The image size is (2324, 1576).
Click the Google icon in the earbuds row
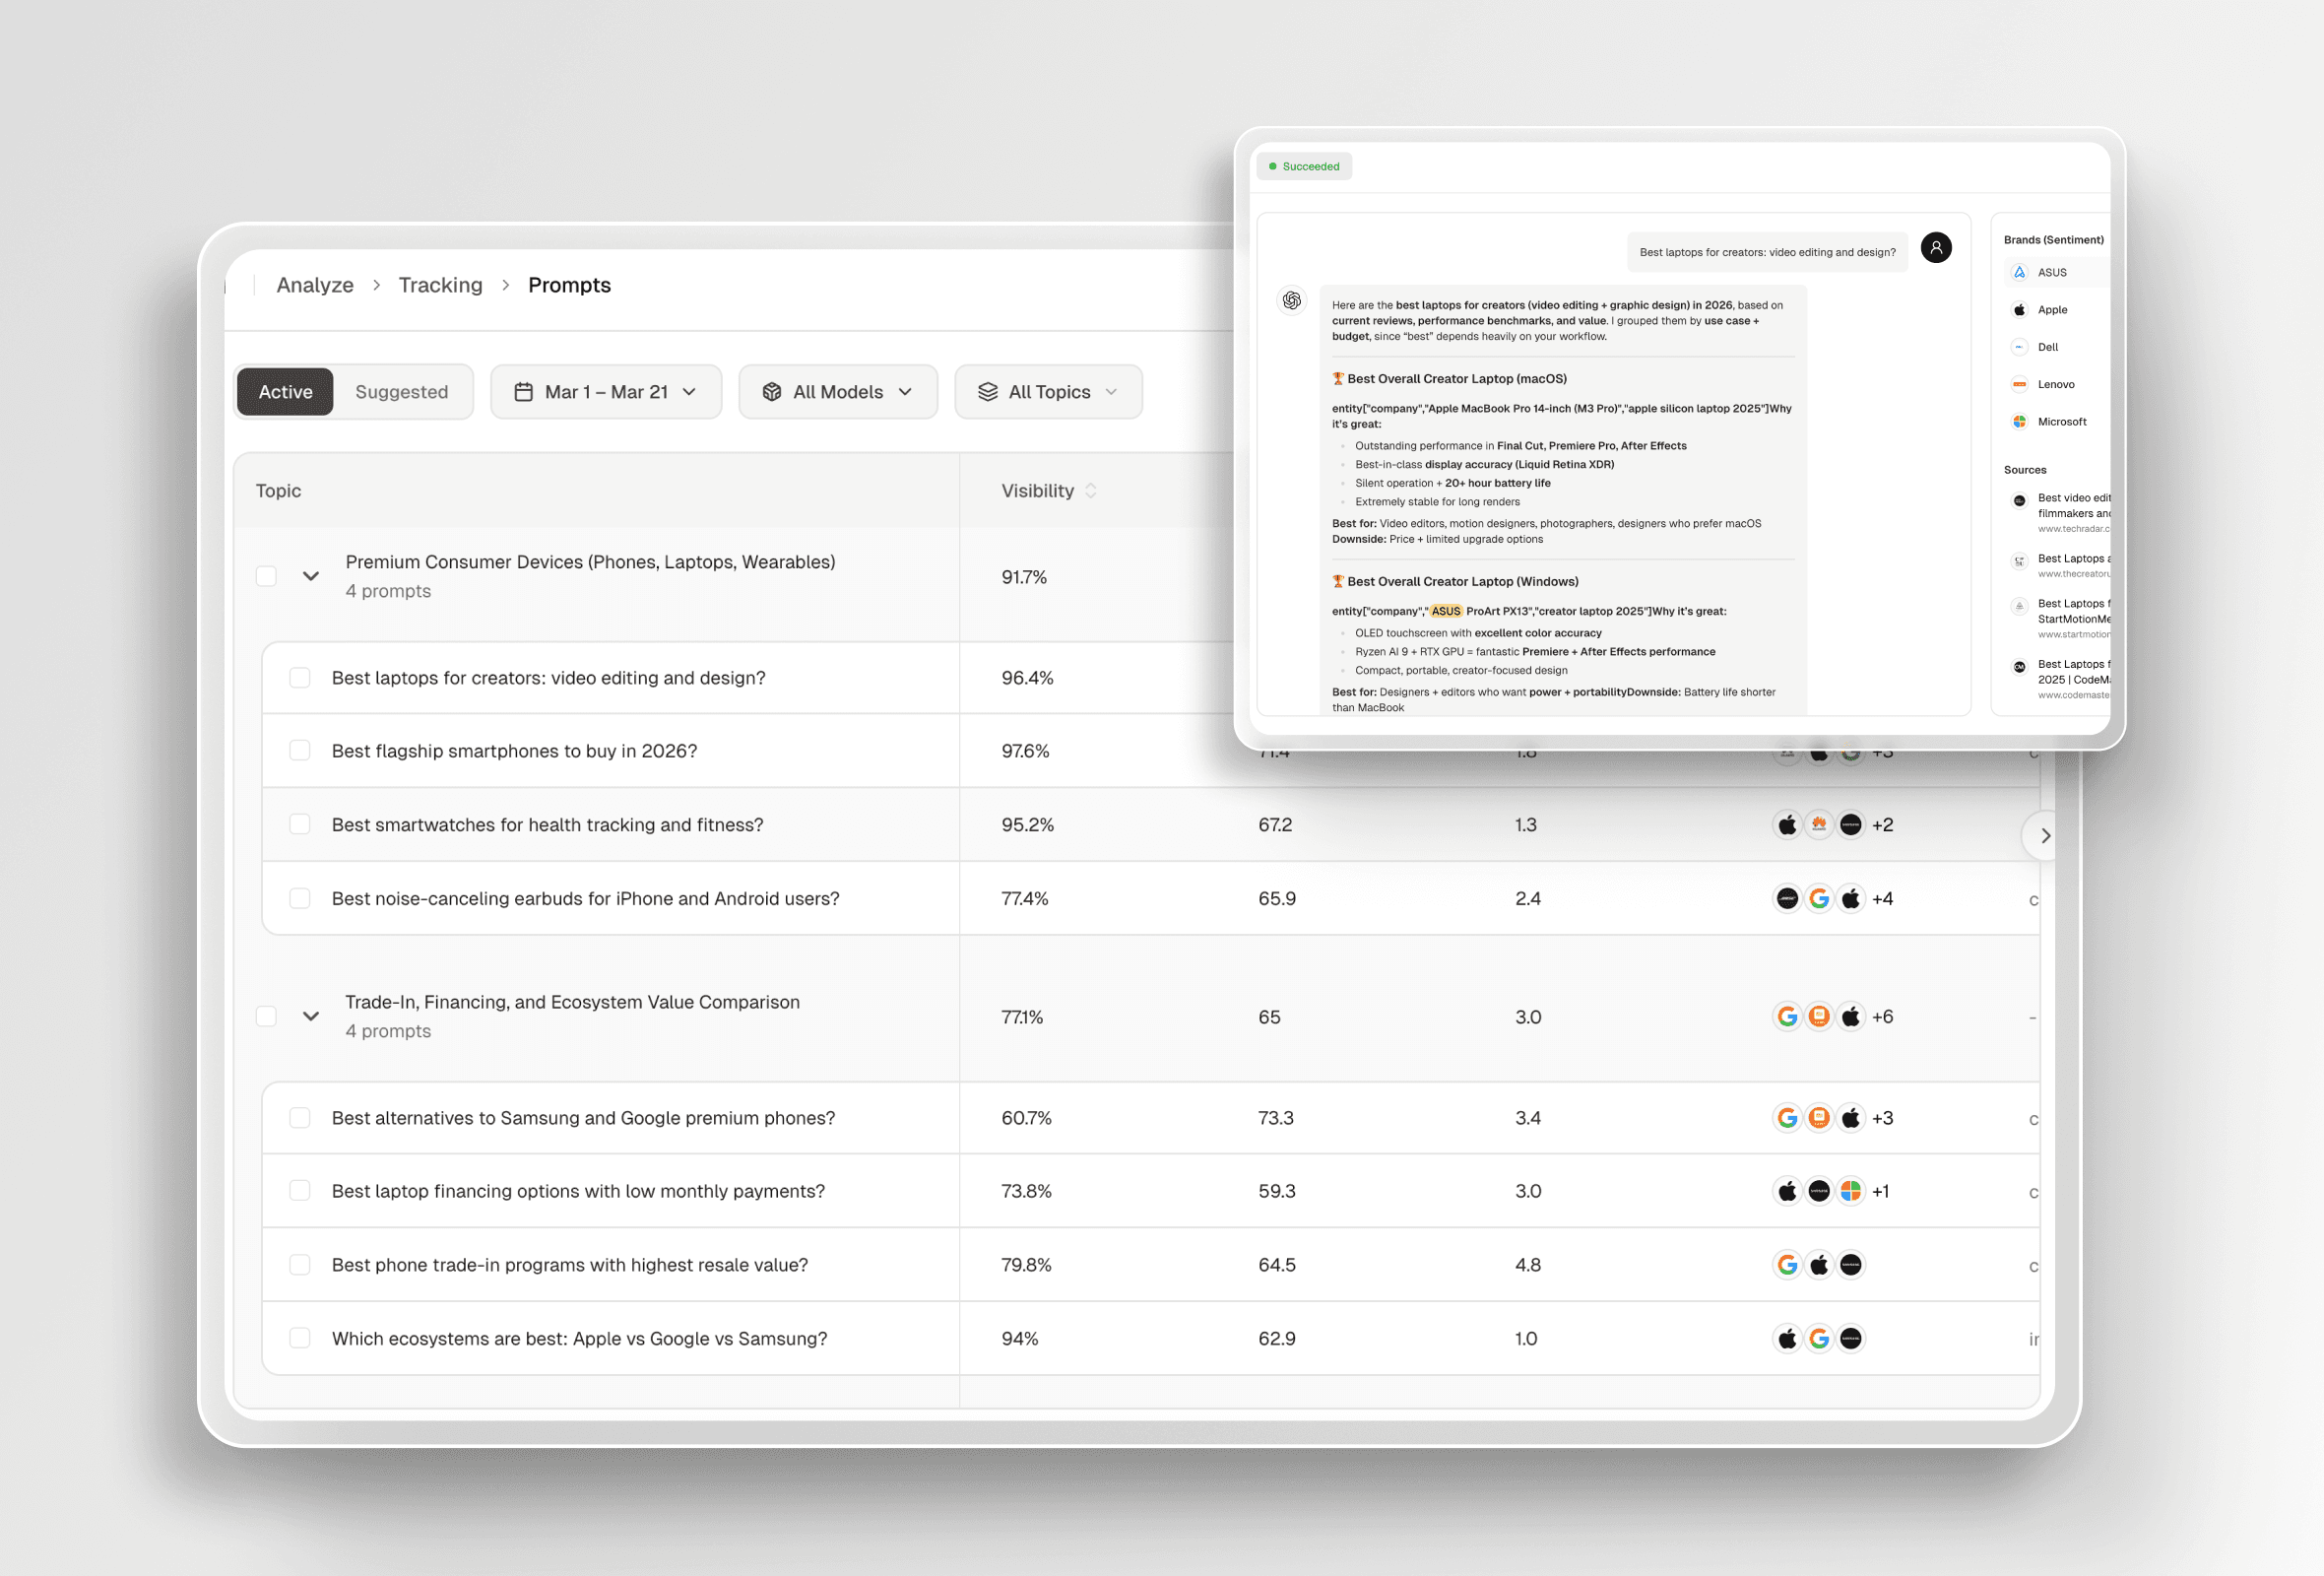point(1820,898)
